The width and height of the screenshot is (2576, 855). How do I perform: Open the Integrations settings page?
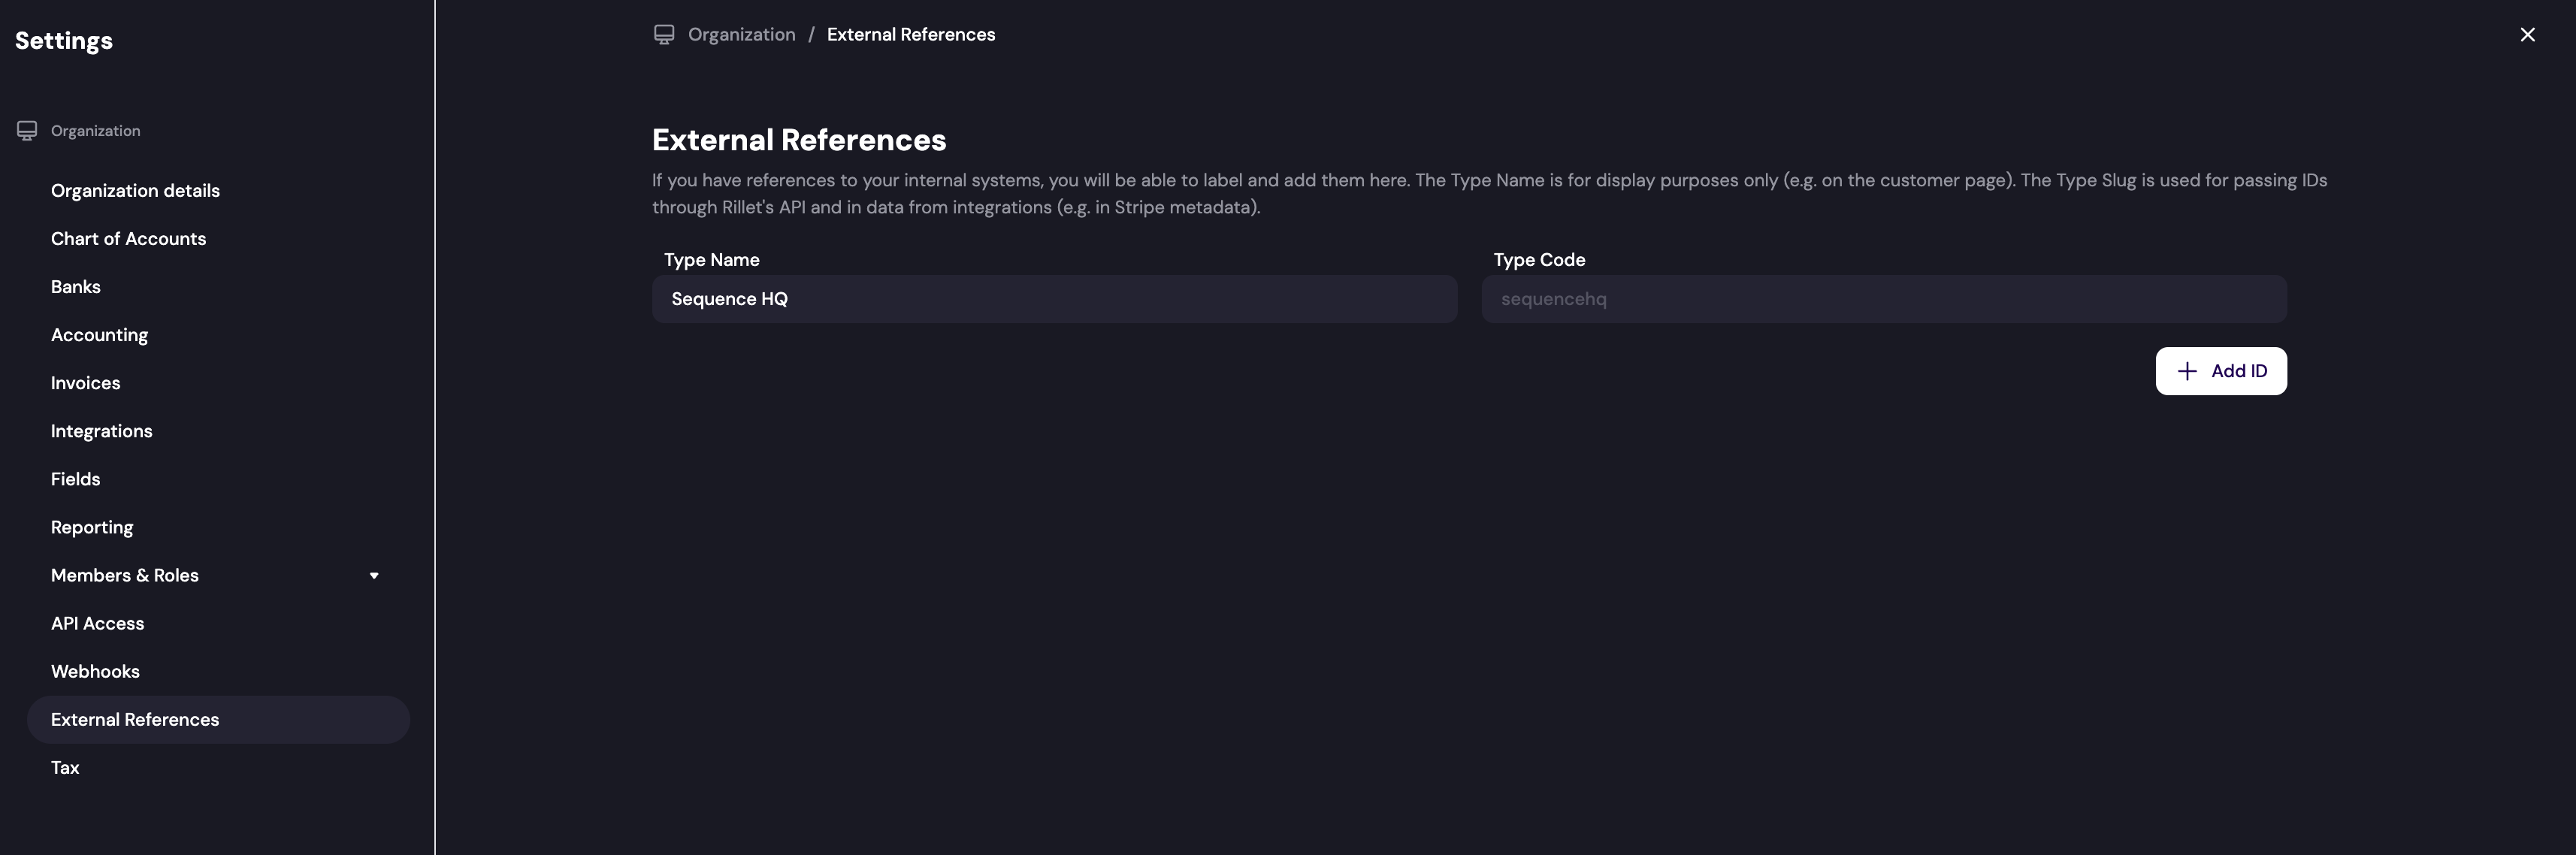[x=101, y=430]
